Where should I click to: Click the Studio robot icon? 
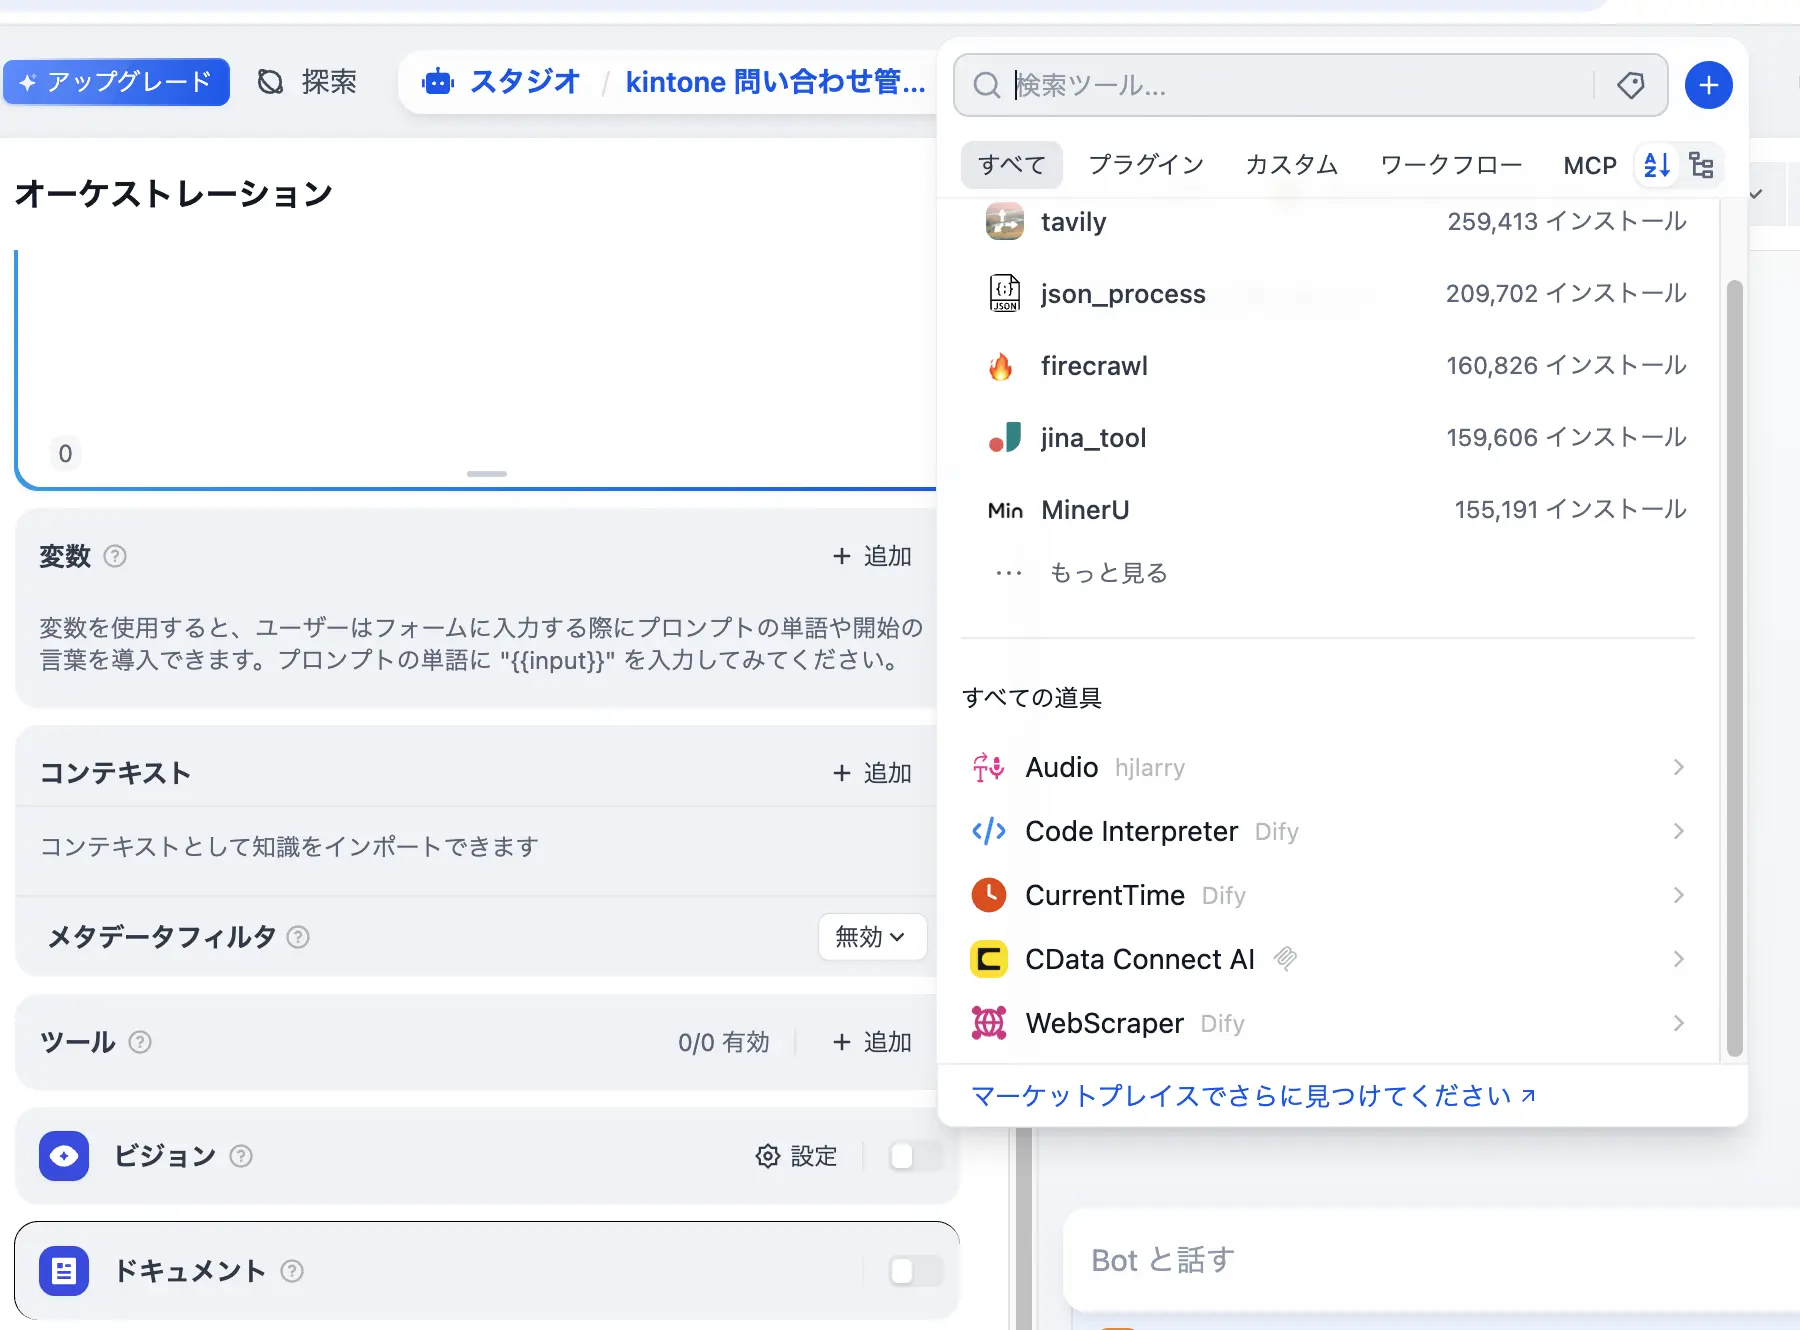coord(438,82)
